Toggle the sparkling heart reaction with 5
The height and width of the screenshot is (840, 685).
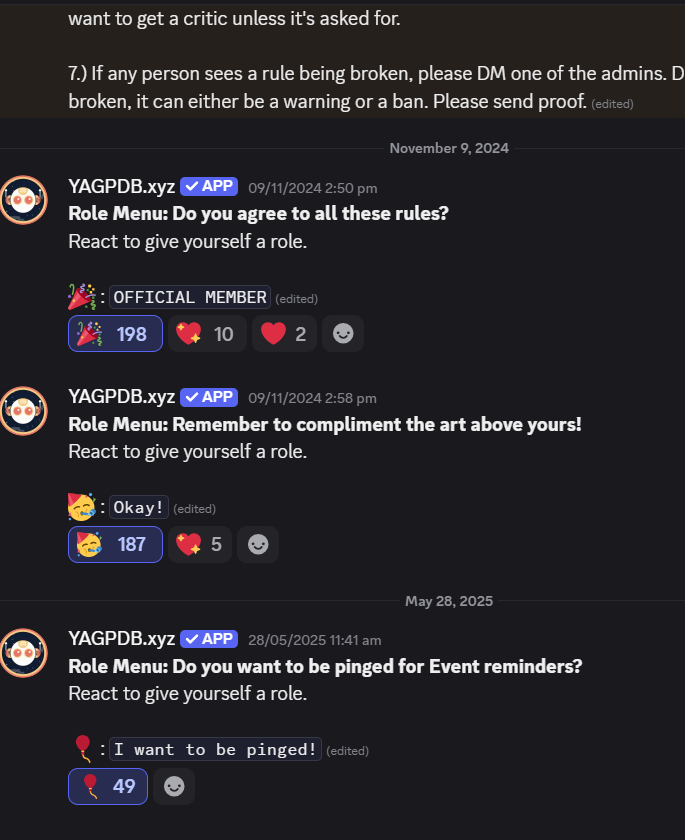point(200,544)
